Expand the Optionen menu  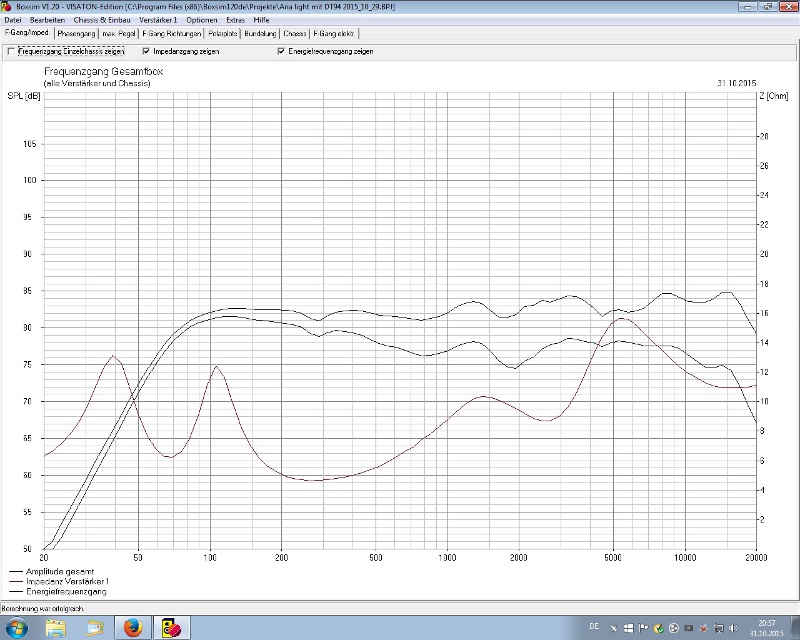pos(201,20)
